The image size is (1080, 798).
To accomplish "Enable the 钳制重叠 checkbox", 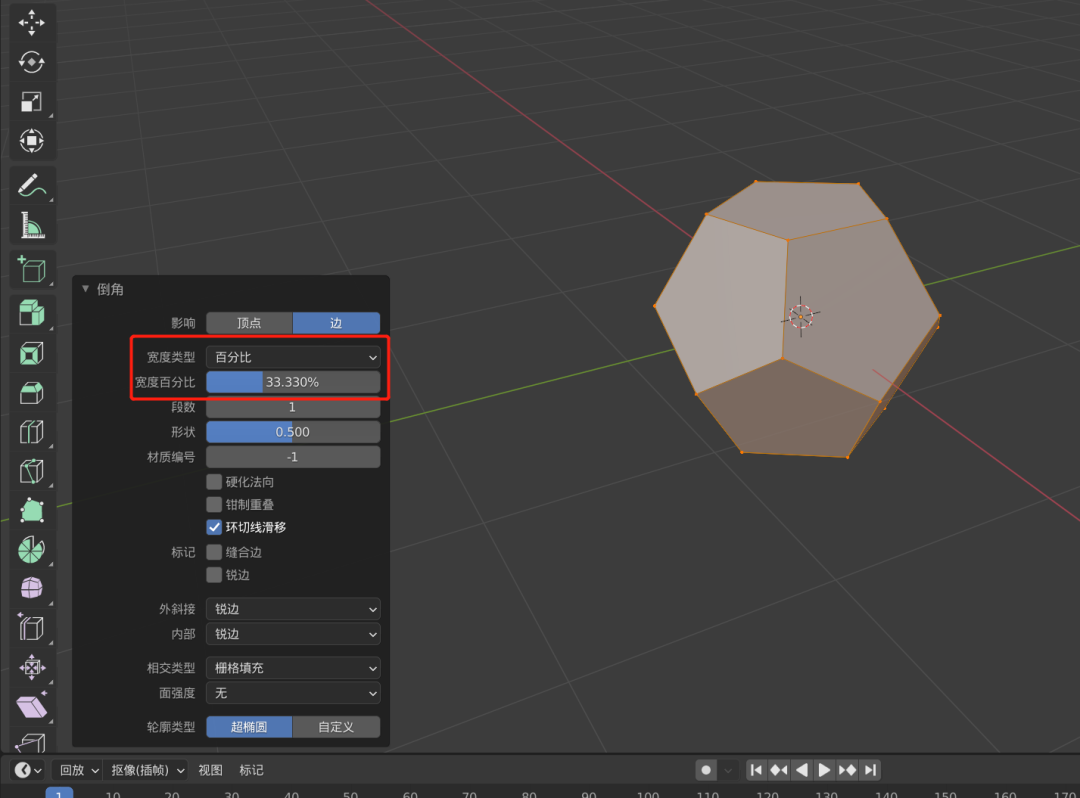I will click(x=214, y=504).
